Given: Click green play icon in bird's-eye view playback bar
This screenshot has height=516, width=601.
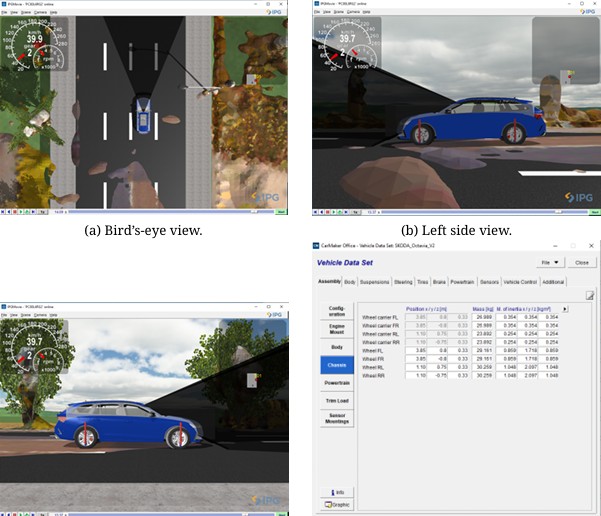Looking at the screenshot, I should (21, 212).
